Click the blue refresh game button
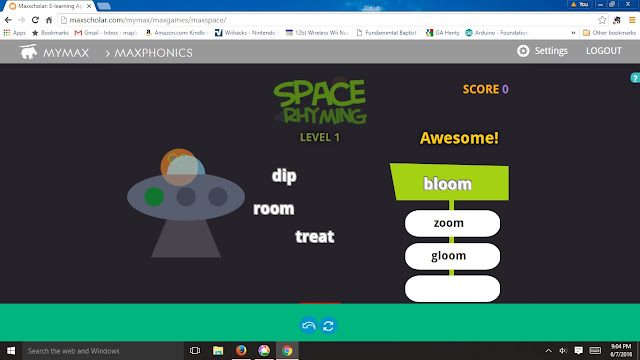 (329, 326)
